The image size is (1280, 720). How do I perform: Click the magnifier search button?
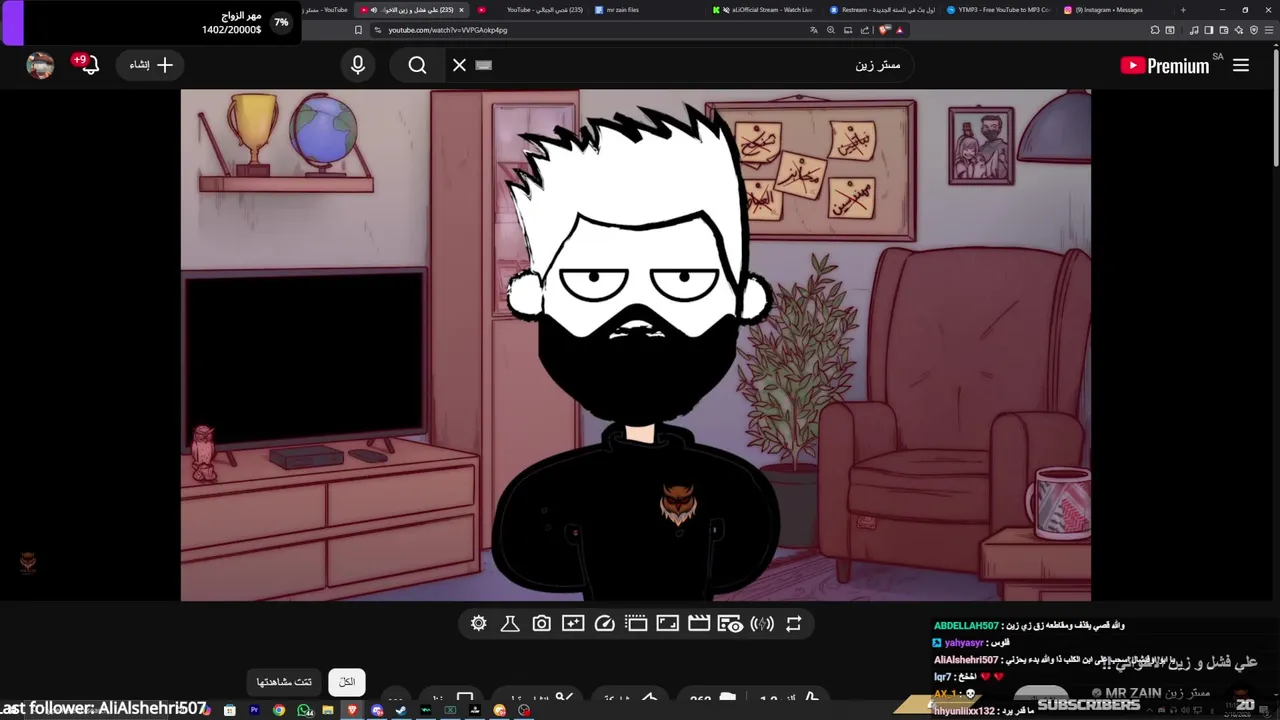tap(418, 65)
